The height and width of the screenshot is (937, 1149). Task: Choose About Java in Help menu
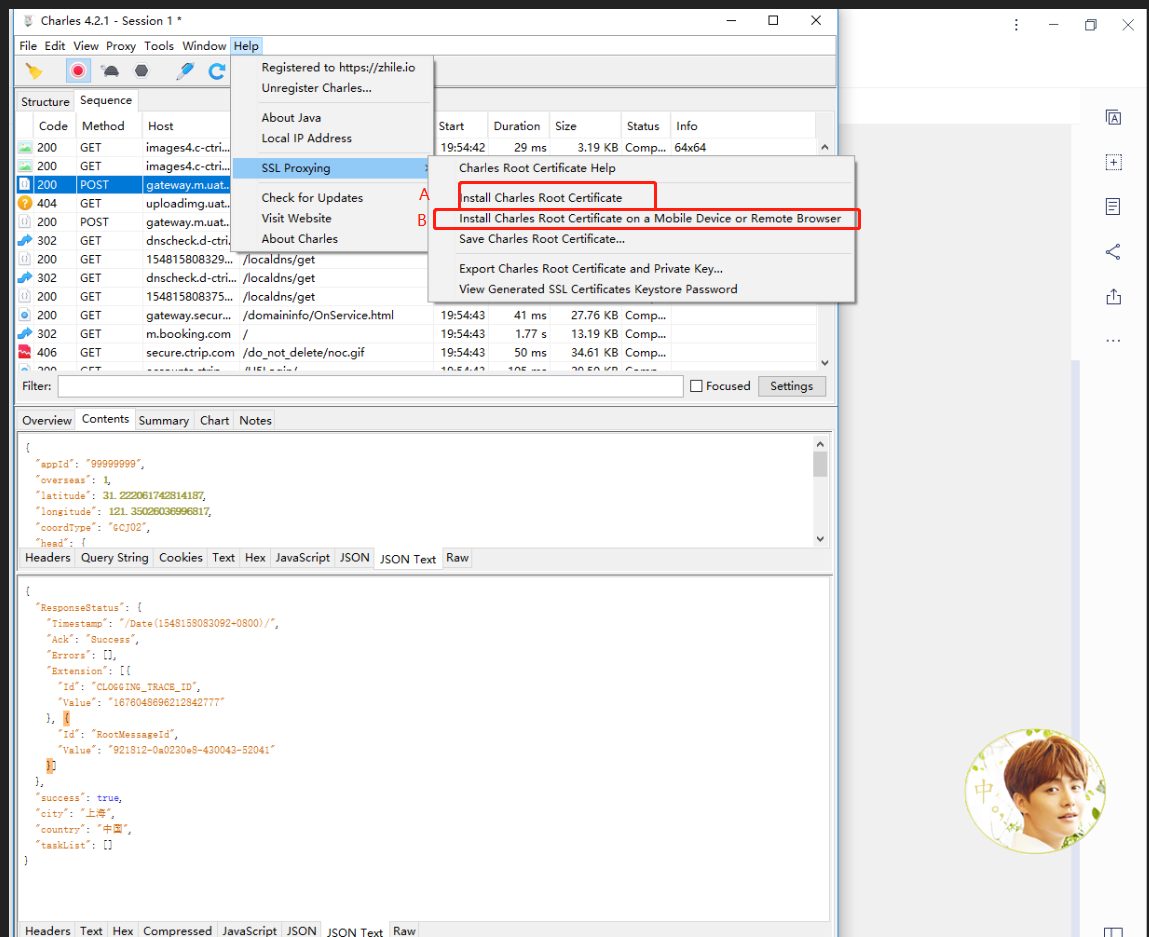[292, 117]
